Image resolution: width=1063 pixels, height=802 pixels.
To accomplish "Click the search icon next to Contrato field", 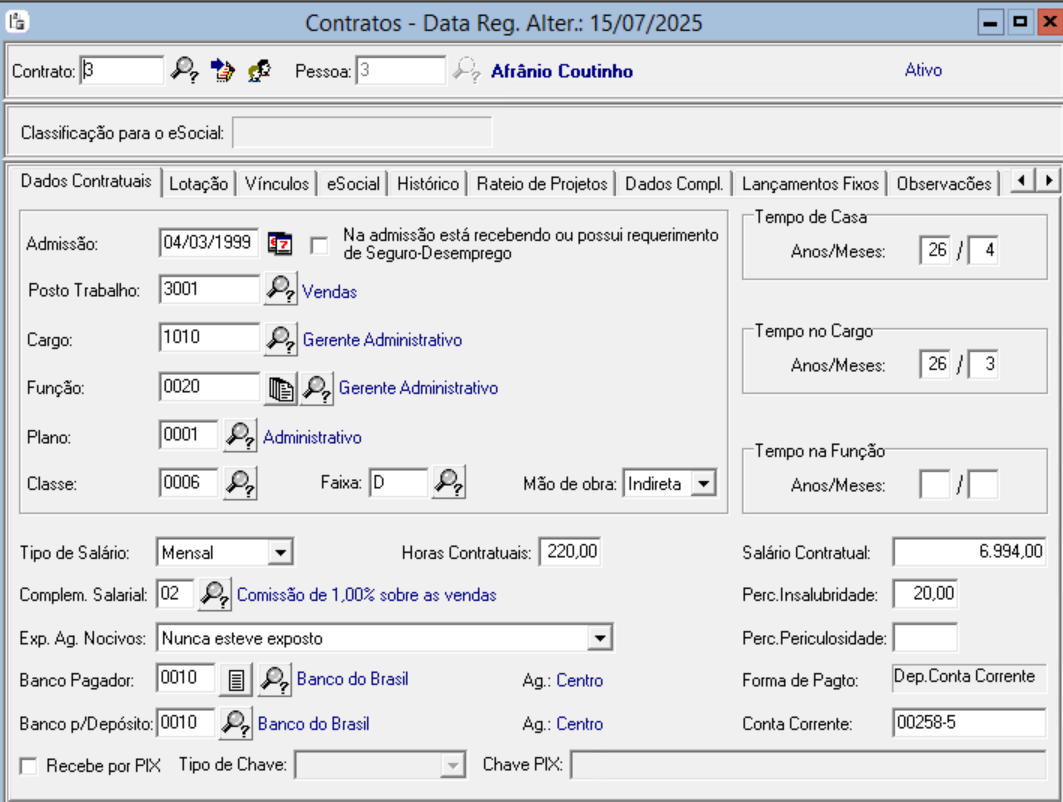I will click(183, 71).
